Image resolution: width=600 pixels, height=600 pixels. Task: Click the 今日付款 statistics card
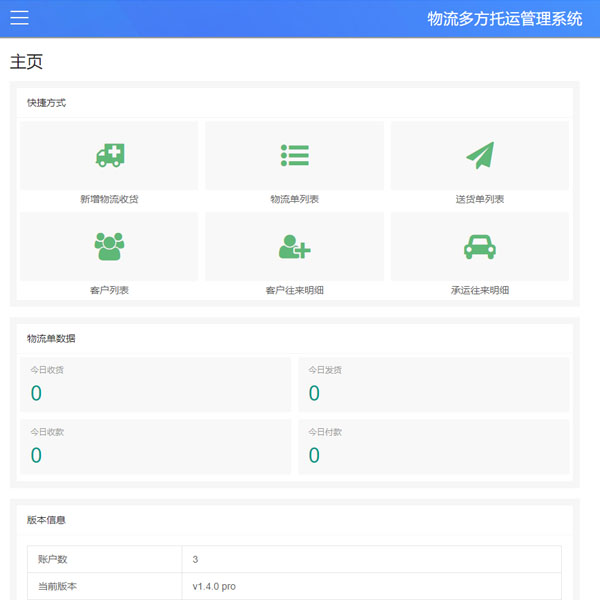point(434,446)
